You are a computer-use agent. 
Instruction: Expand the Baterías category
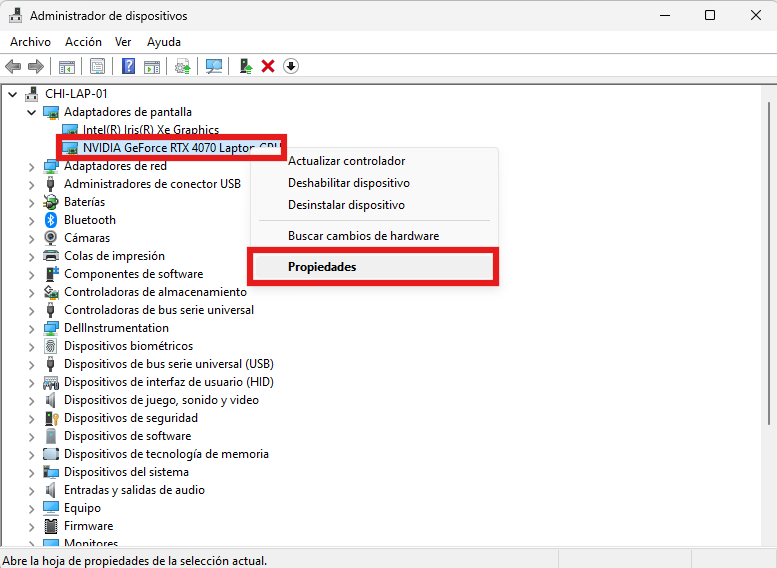pos(32,202)
